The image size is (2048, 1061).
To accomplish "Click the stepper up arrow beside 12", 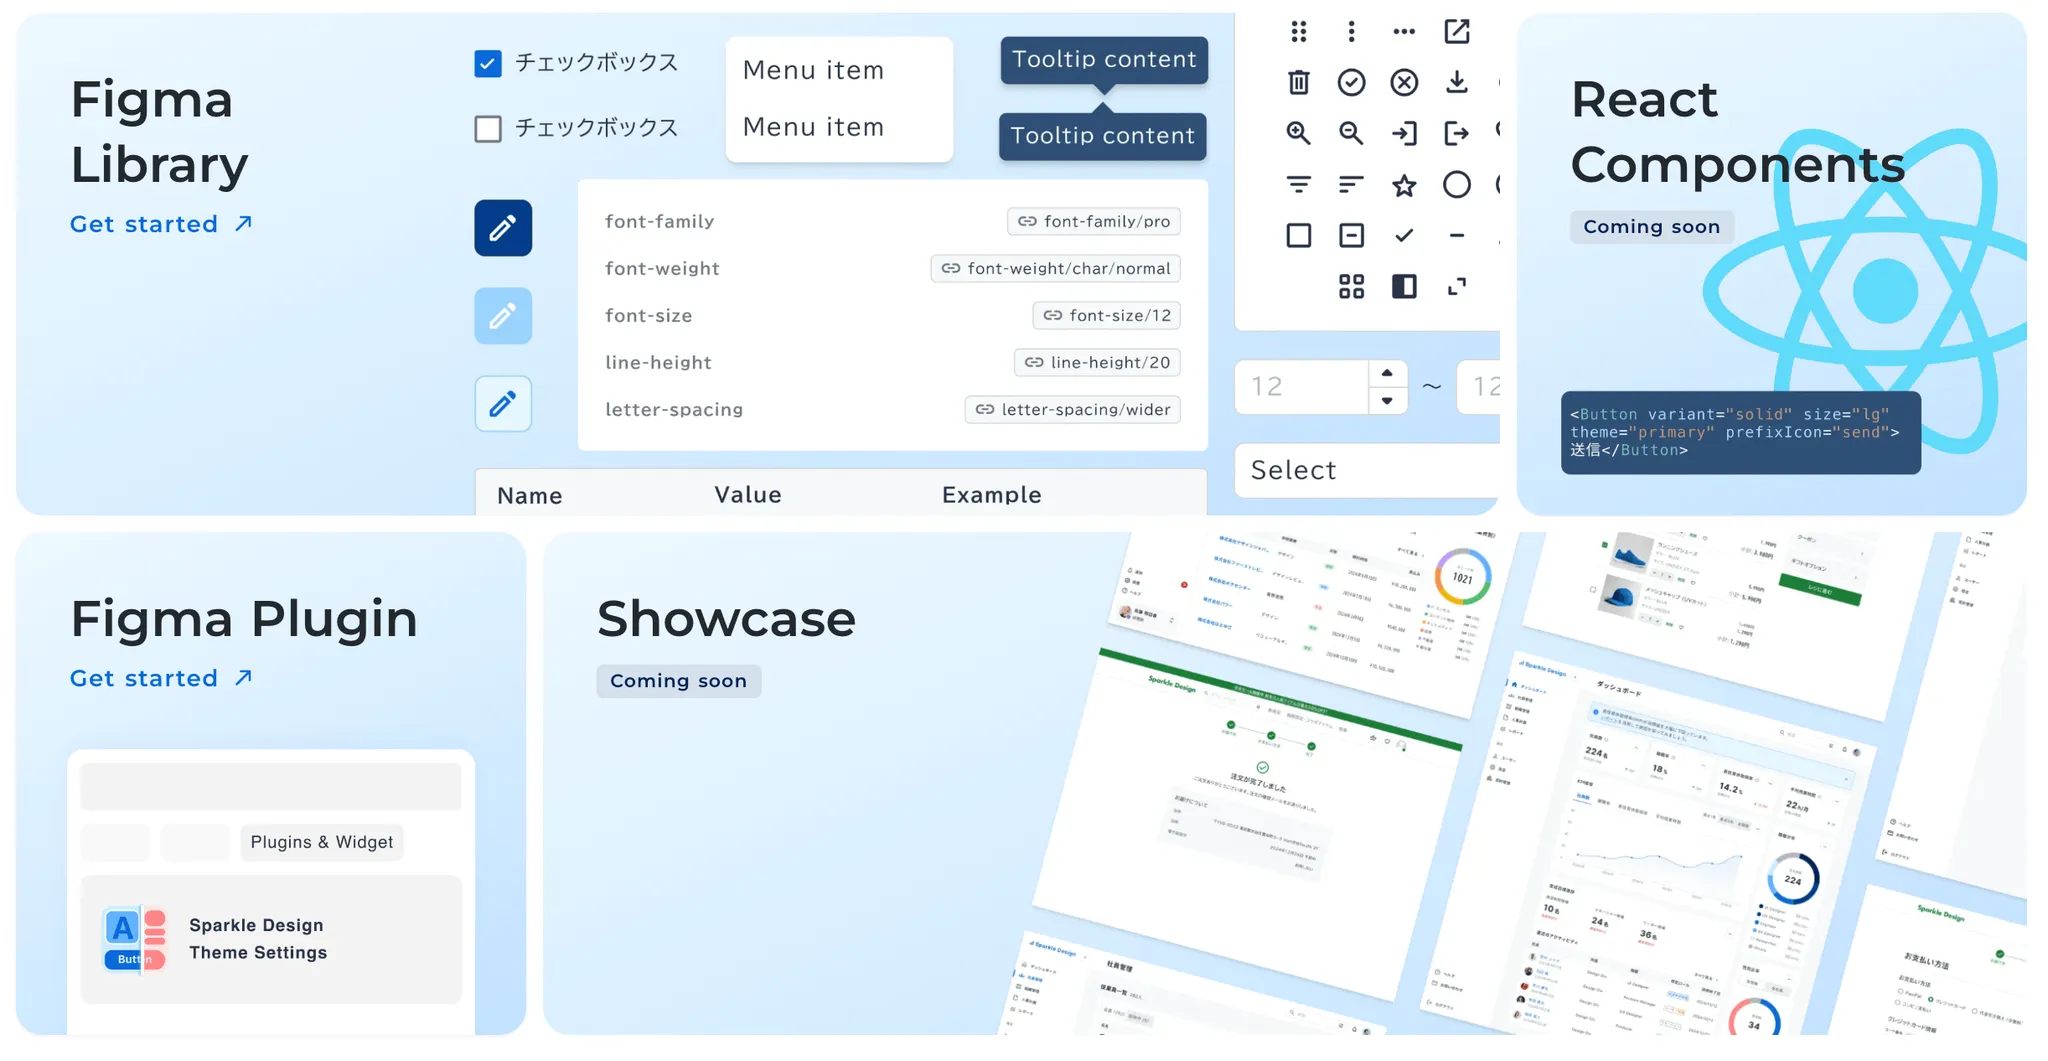I will (x=1387, y=373).
